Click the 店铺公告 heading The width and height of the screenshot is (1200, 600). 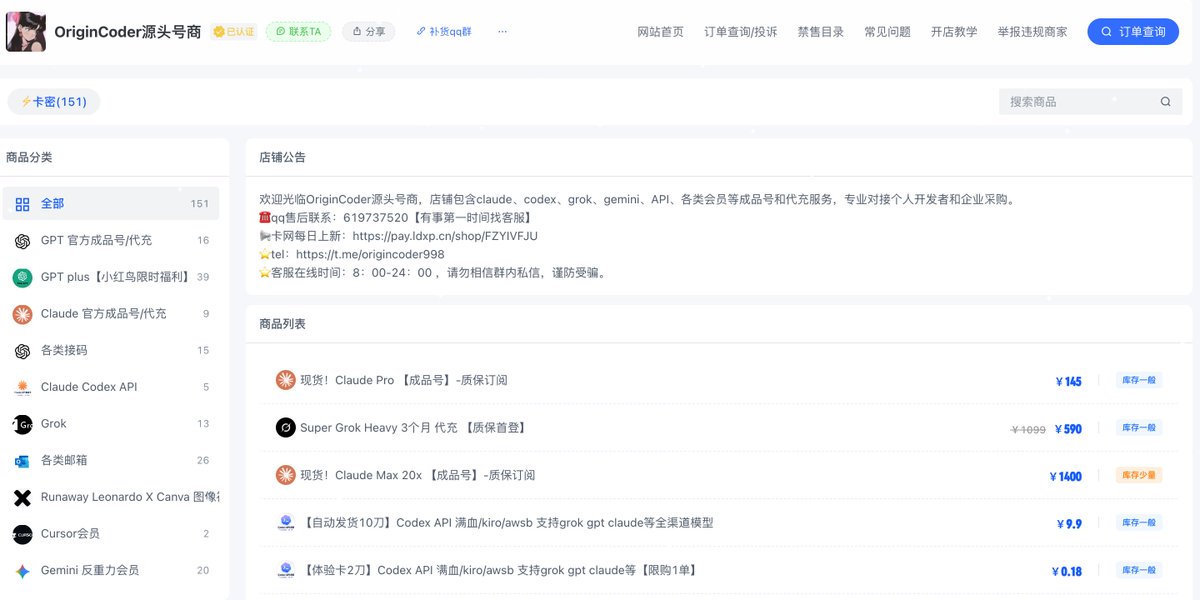click(x=282, y=157)
